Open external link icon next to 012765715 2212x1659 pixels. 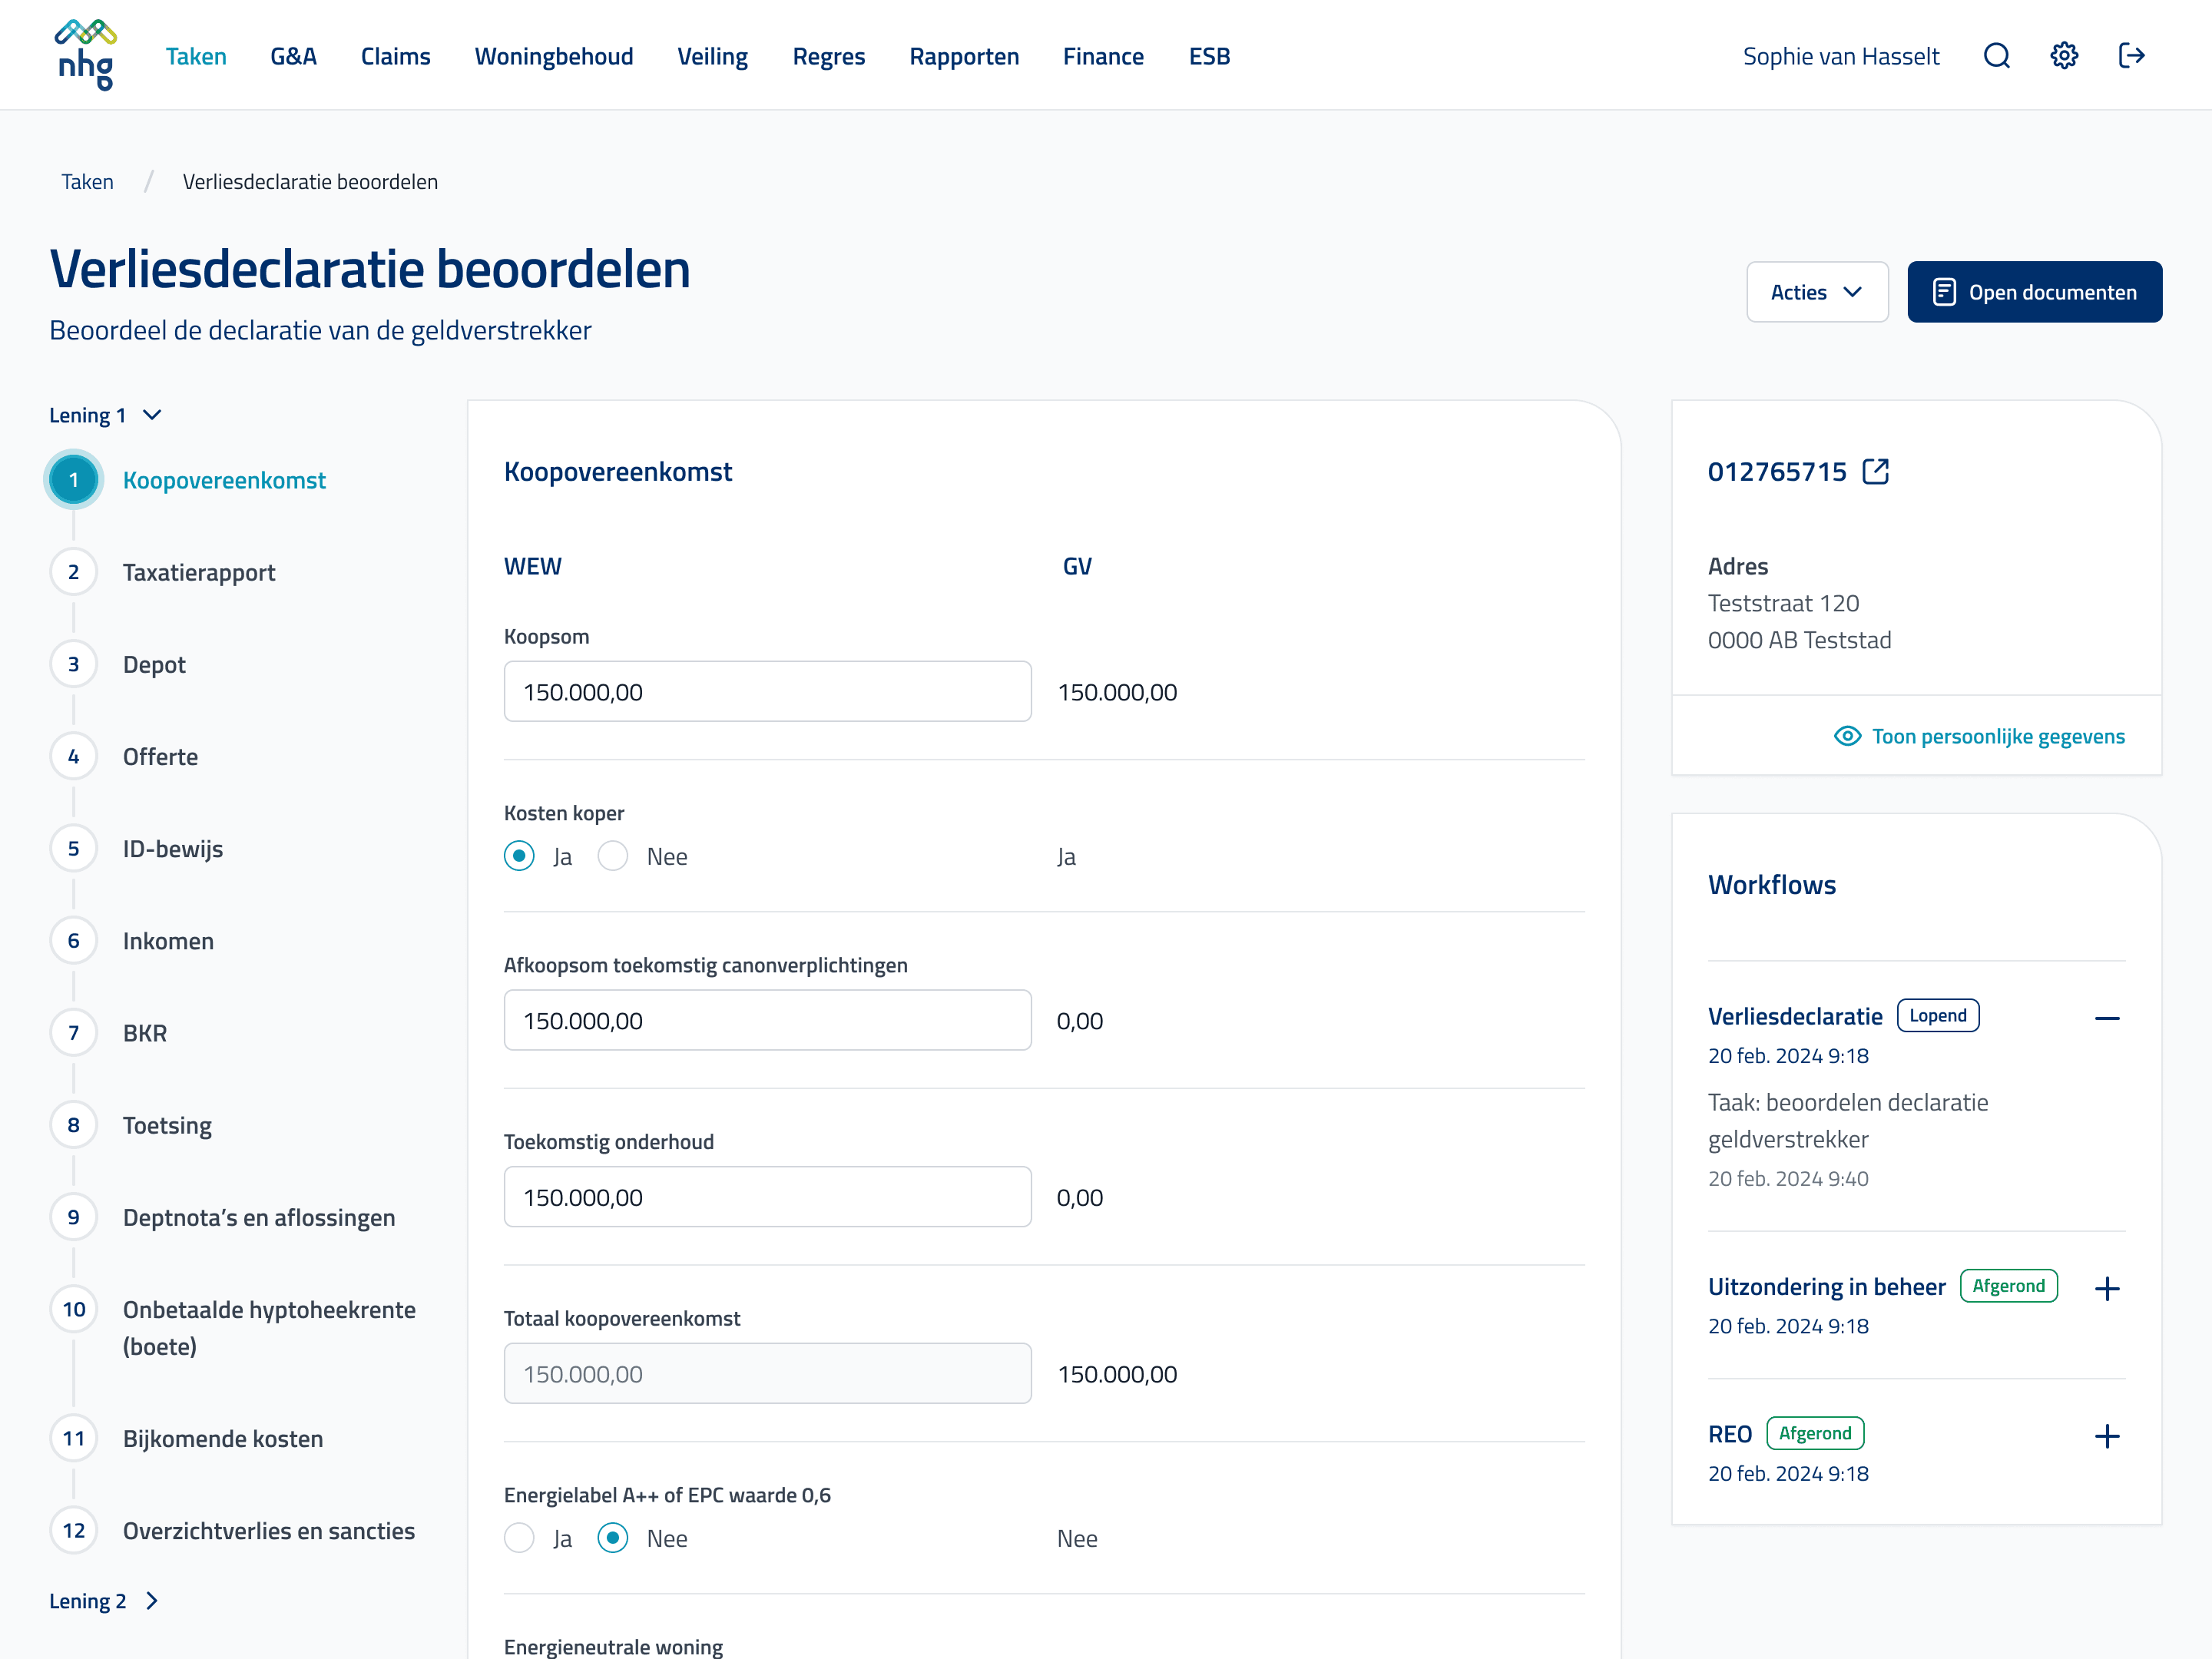(x=1875, y=471)
